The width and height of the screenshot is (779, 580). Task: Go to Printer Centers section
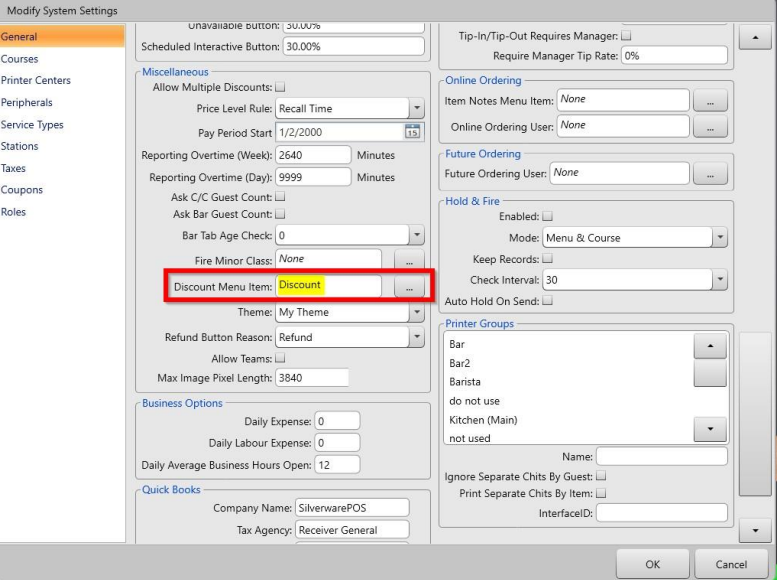[x=36, y=80]
